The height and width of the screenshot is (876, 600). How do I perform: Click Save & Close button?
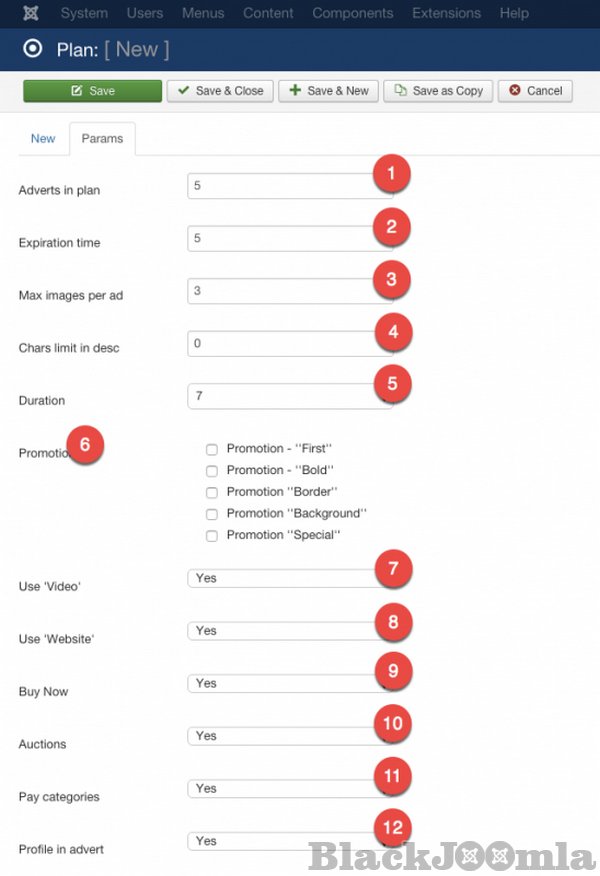[220, 91]
